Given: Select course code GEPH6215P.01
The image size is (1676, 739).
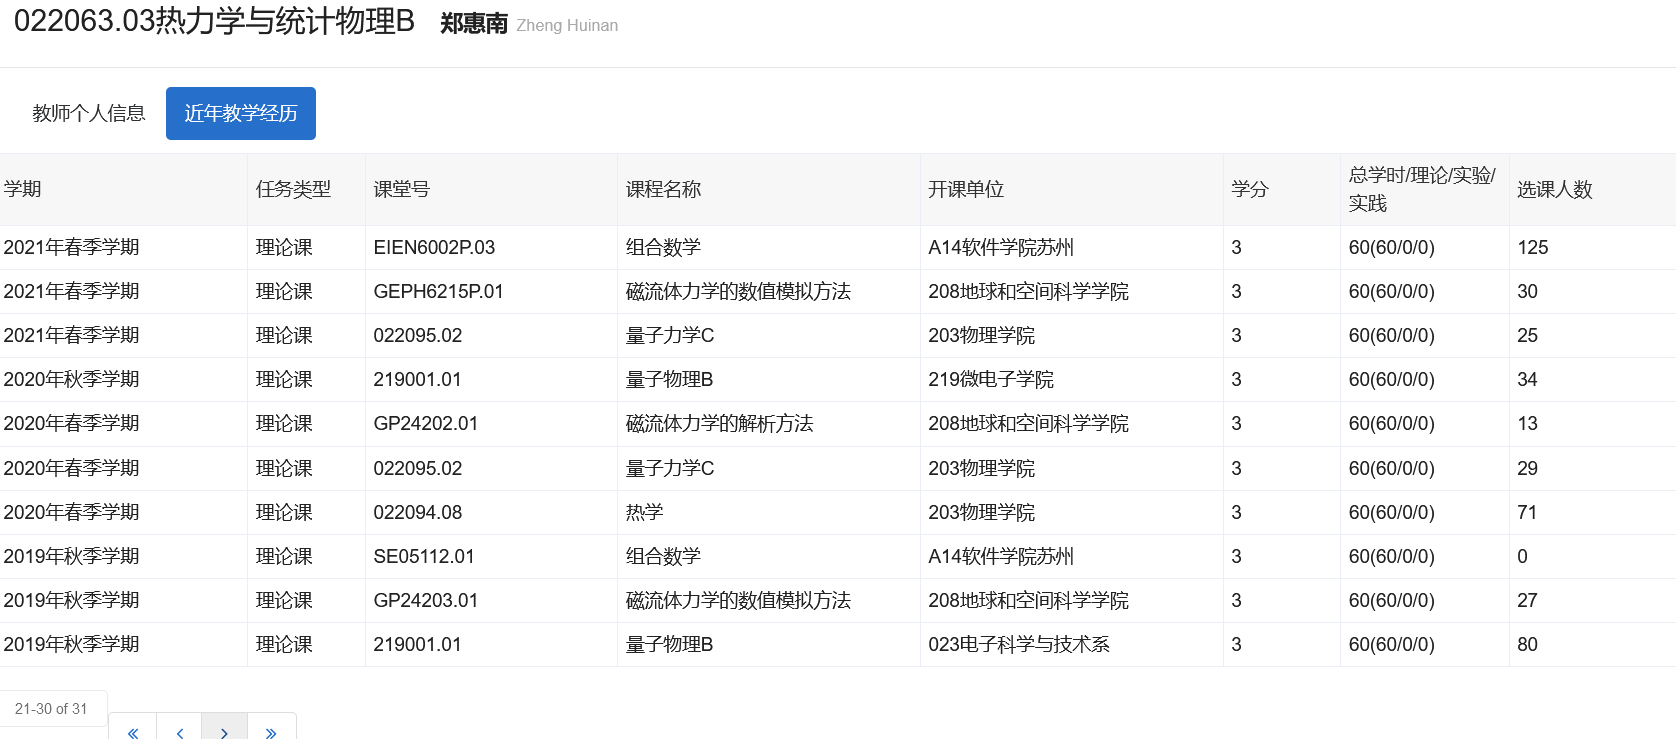Looking at the screenshot, I should 438,291.
